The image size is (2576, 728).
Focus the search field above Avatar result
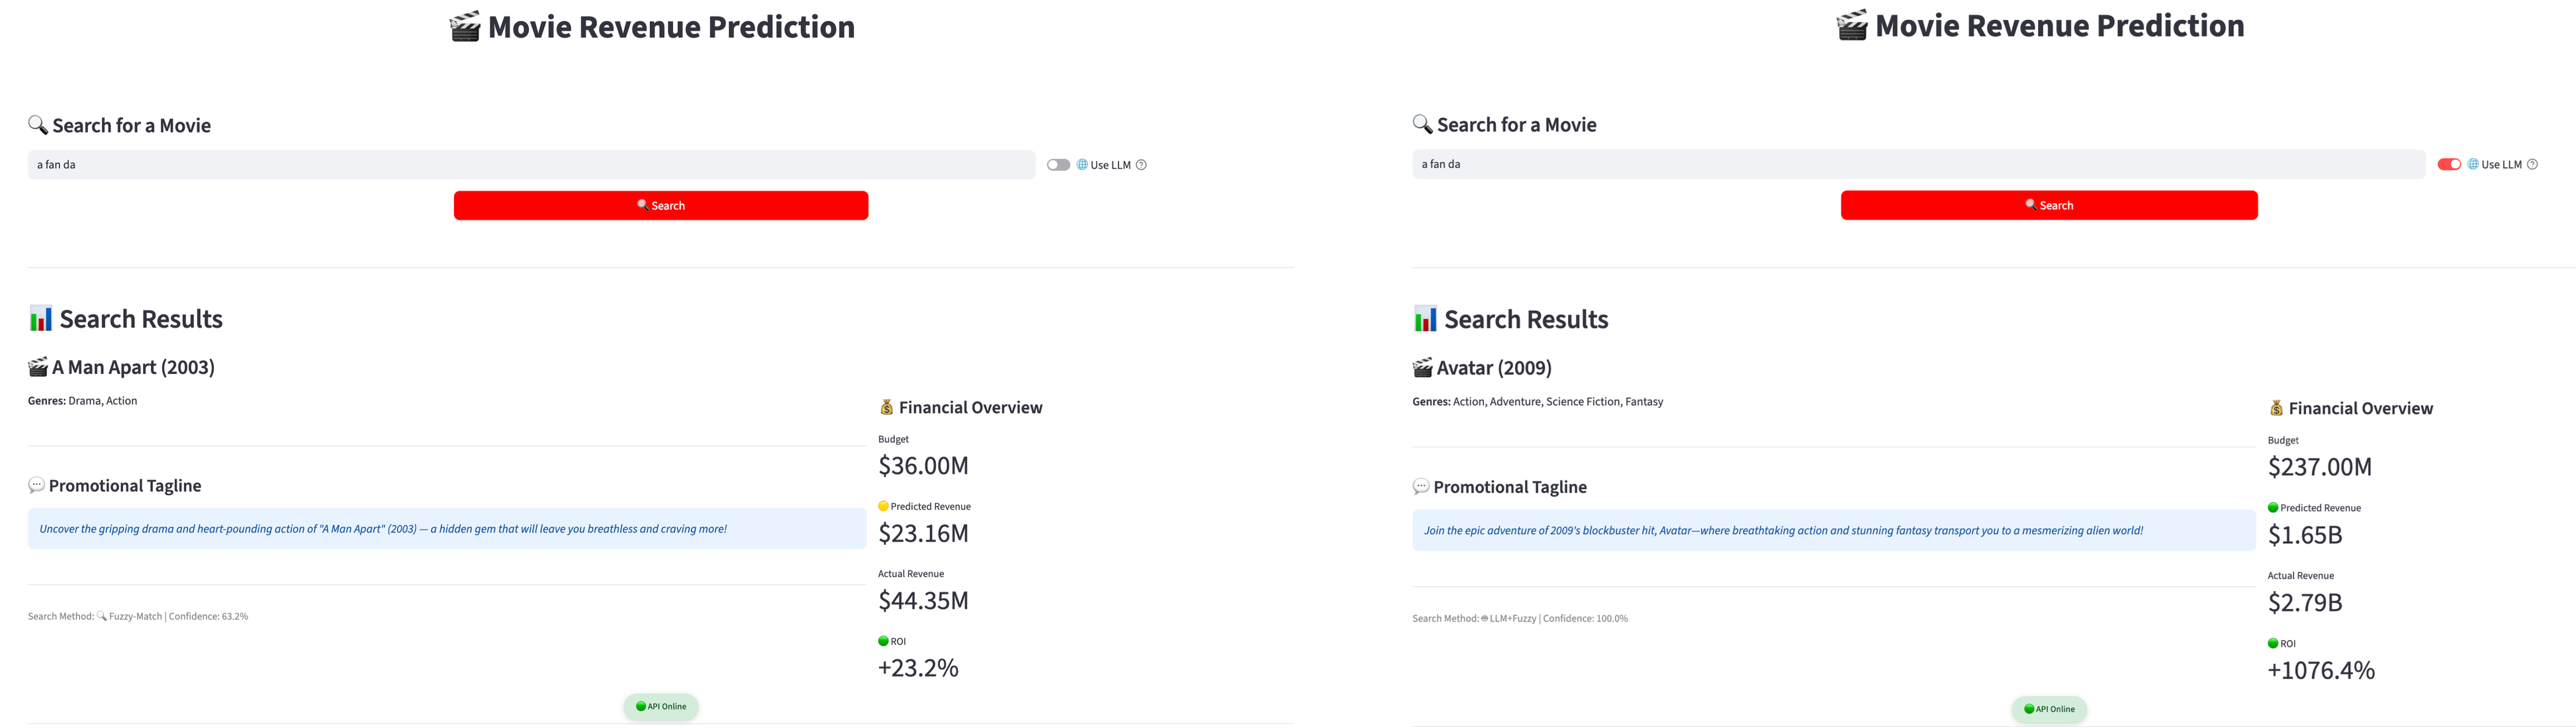point(1917,164)
